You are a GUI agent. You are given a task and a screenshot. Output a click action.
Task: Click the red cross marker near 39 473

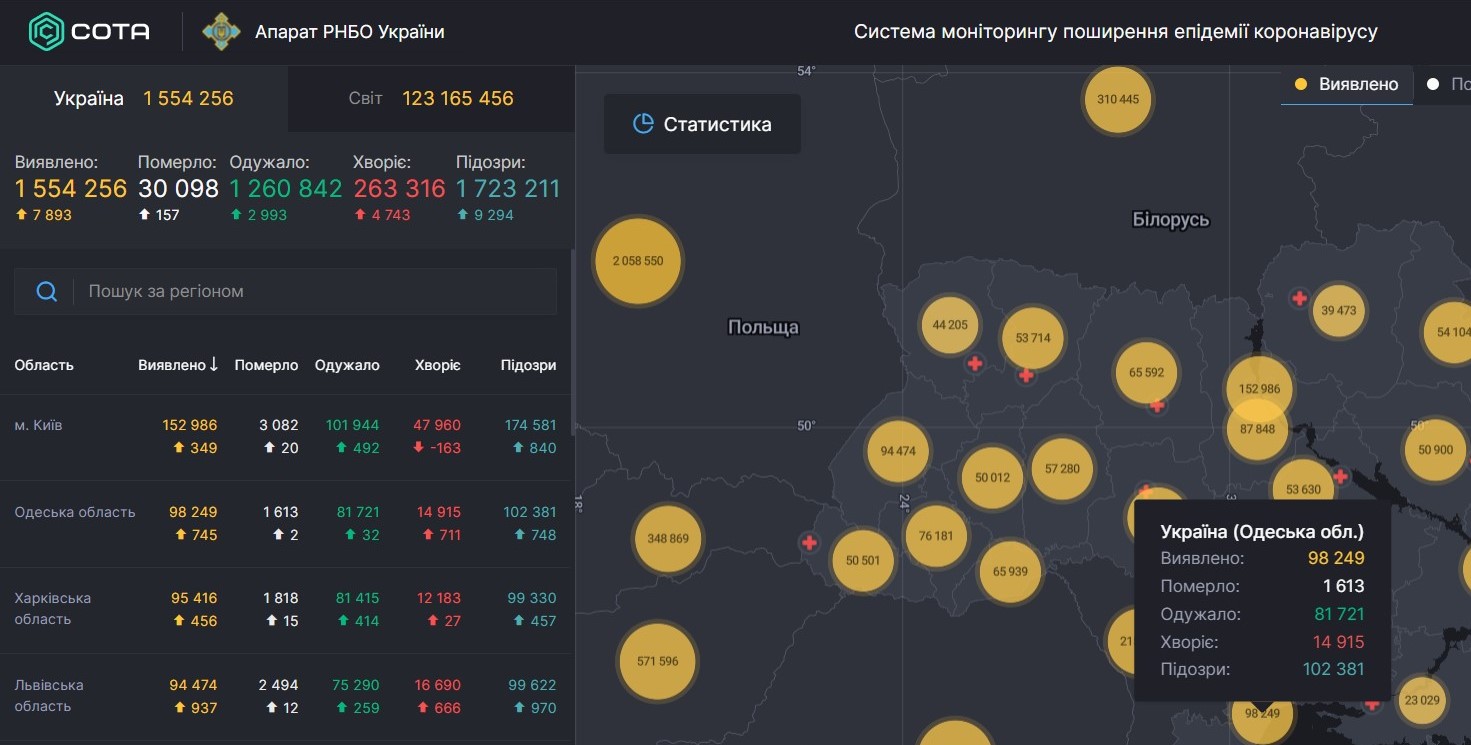point(1299,298)
